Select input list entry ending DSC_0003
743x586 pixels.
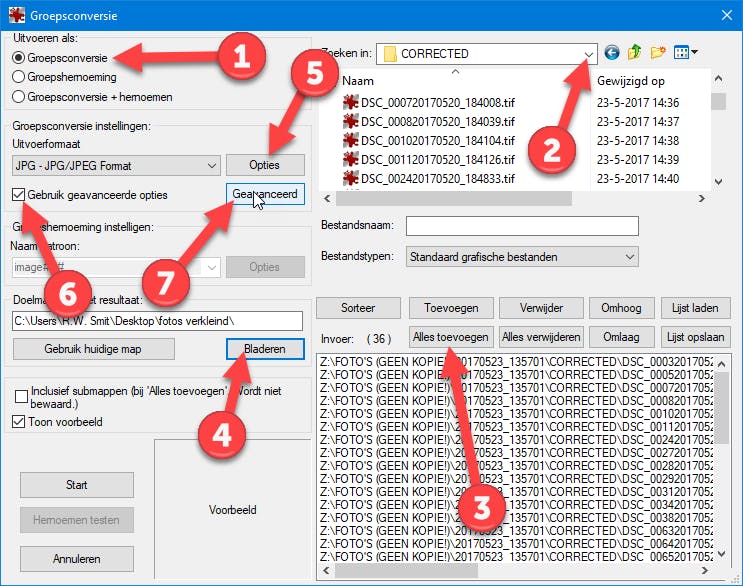(x=516, y=362)
